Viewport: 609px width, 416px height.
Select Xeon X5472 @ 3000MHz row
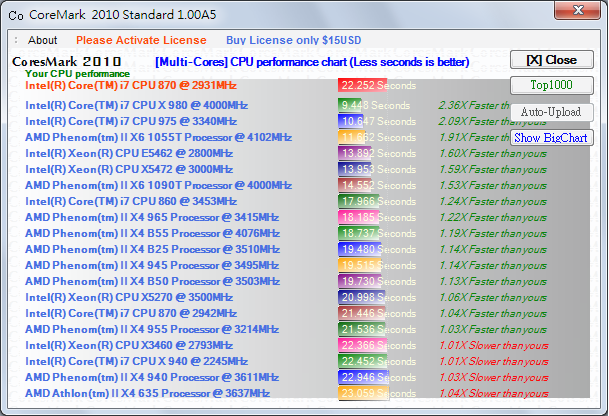tap(129, 169)
